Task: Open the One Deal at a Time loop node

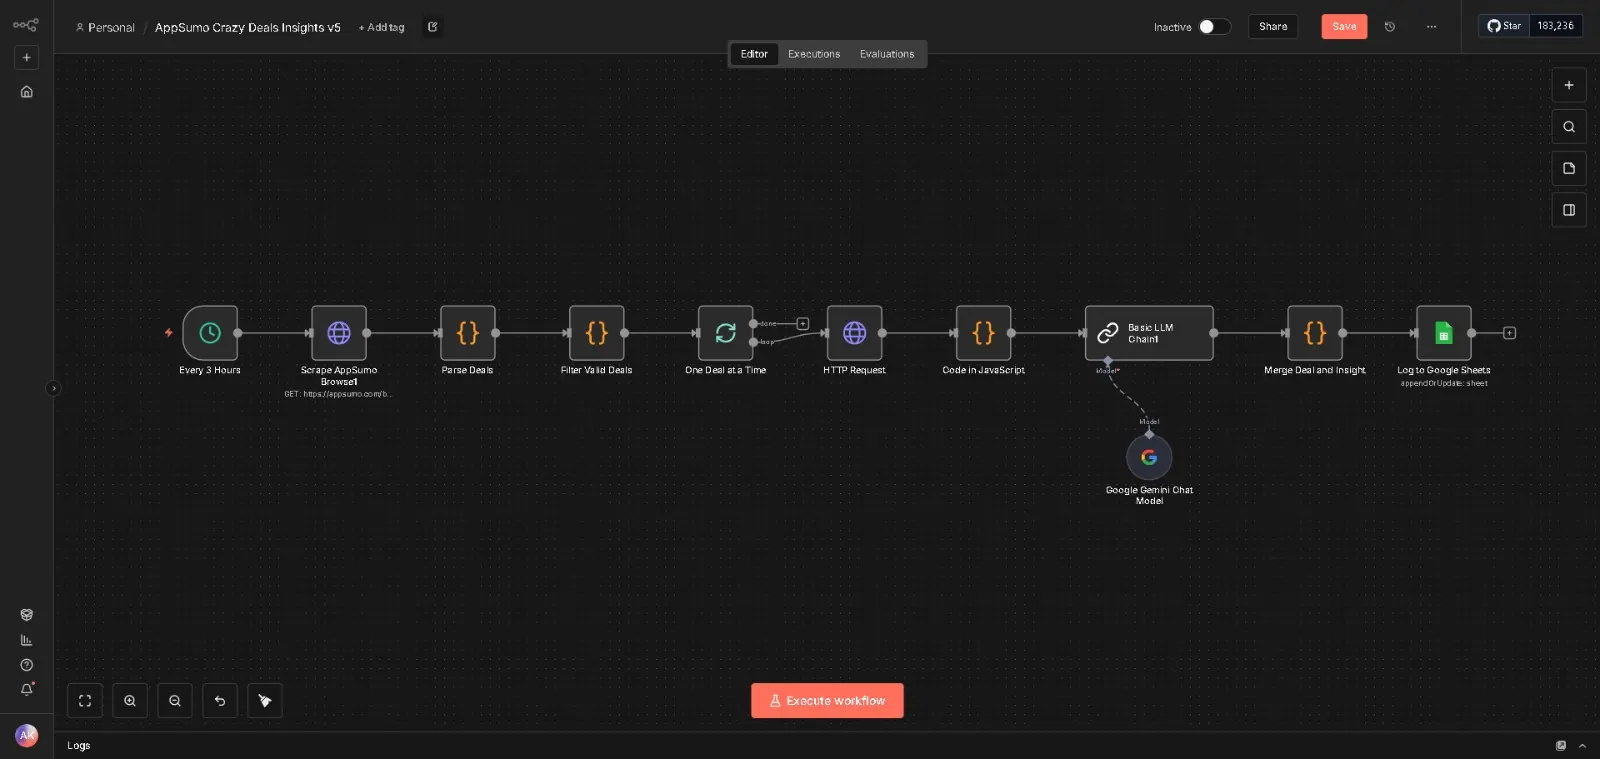Action: tap(726, 333)
